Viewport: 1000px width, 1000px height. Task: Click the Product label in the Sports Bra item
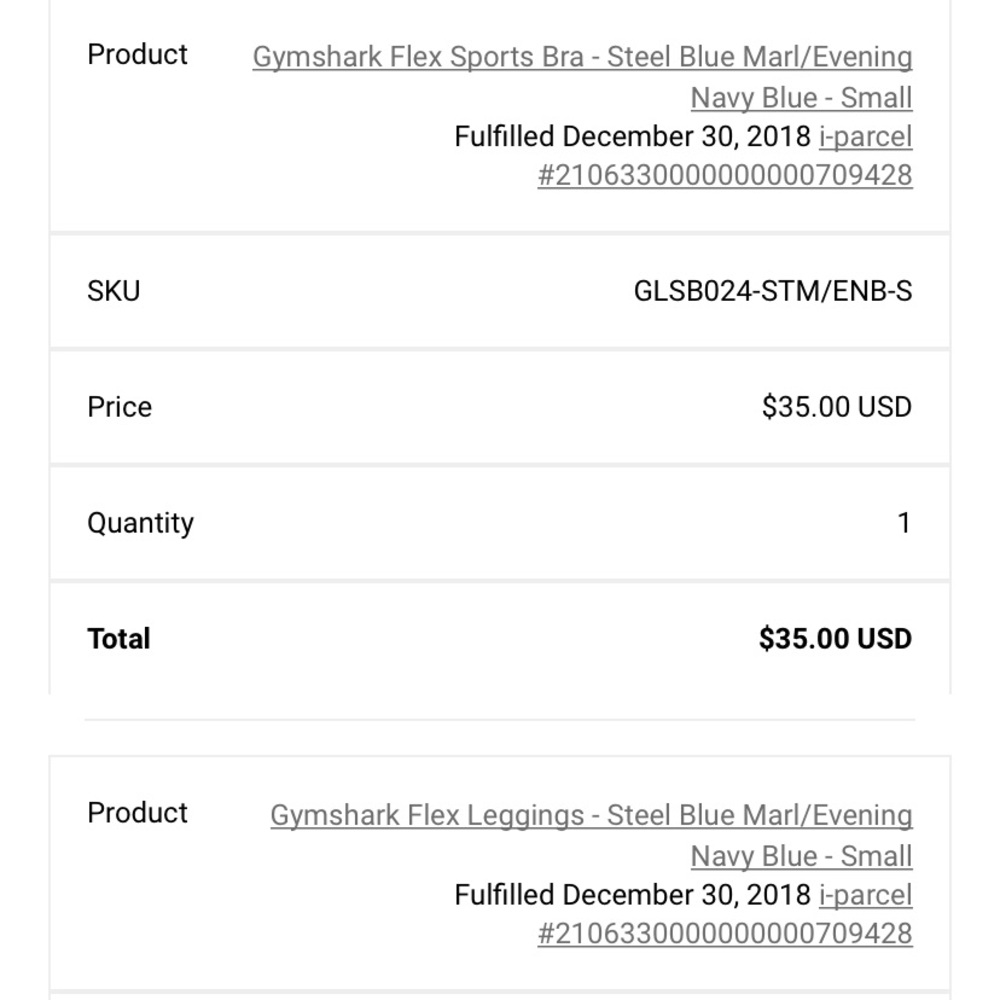137,54
